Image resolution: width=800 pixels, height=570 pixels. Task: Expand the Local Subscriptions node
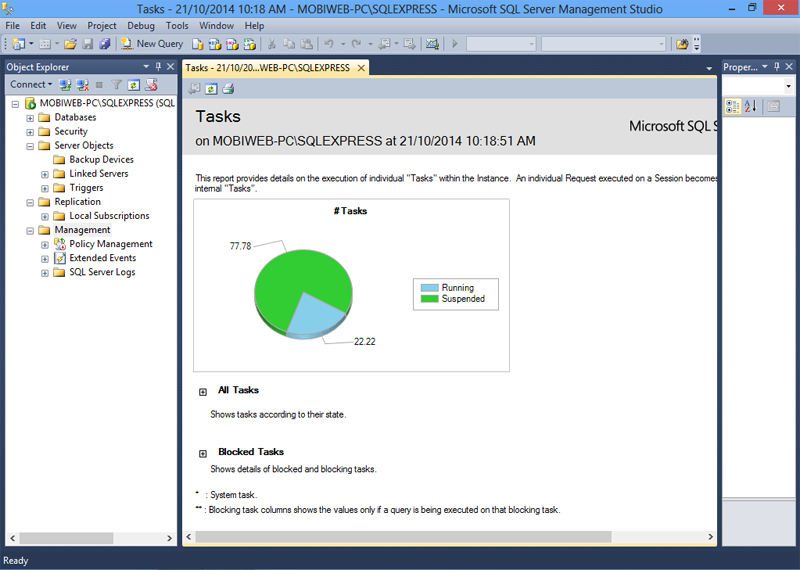[x=45, y=217]
